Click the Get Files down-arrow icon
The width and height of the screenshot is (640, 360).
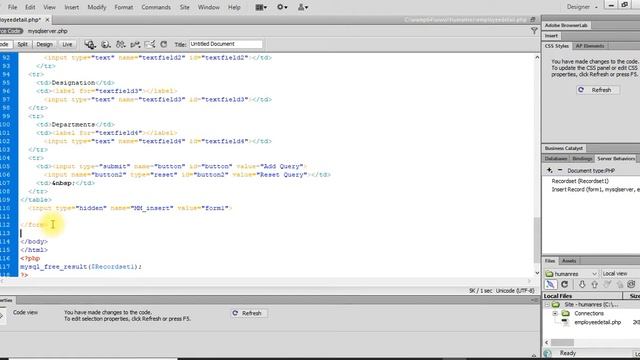click(x=582, y=284)
